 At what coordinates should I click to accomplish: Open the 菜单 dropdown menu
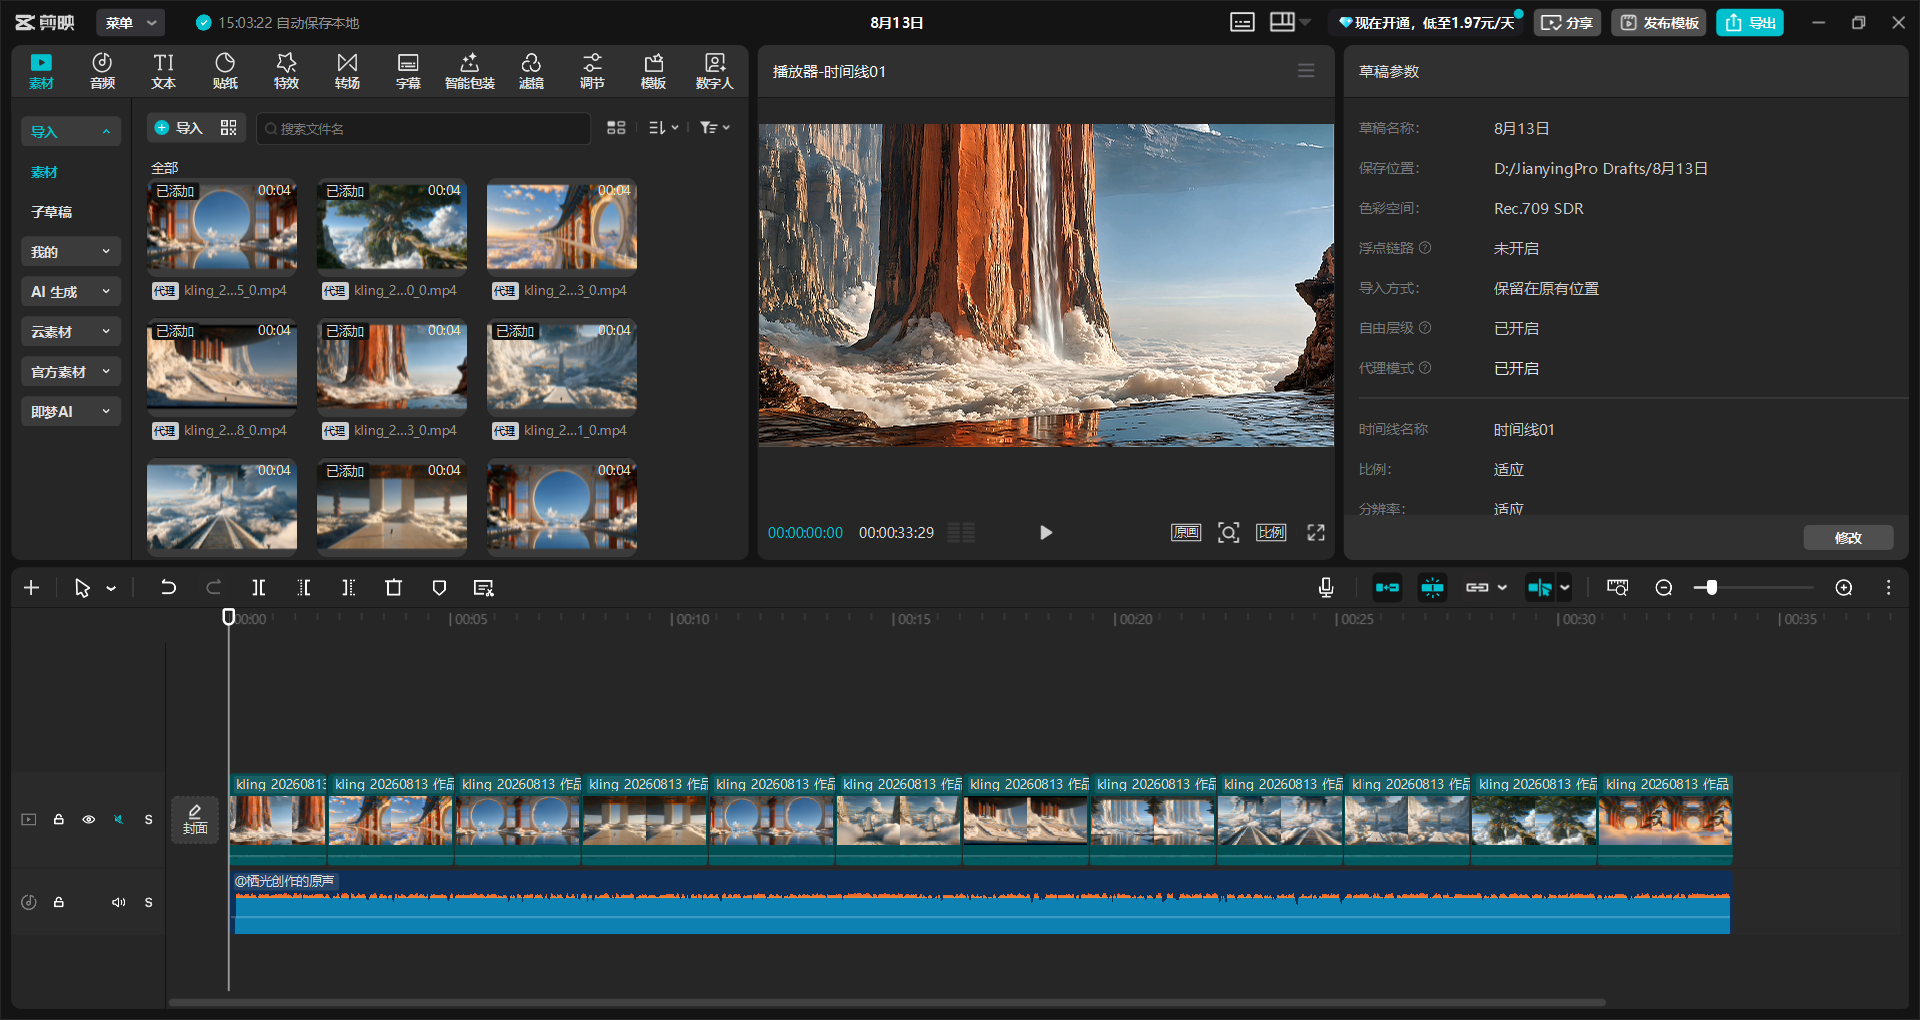tap(131, 22)
